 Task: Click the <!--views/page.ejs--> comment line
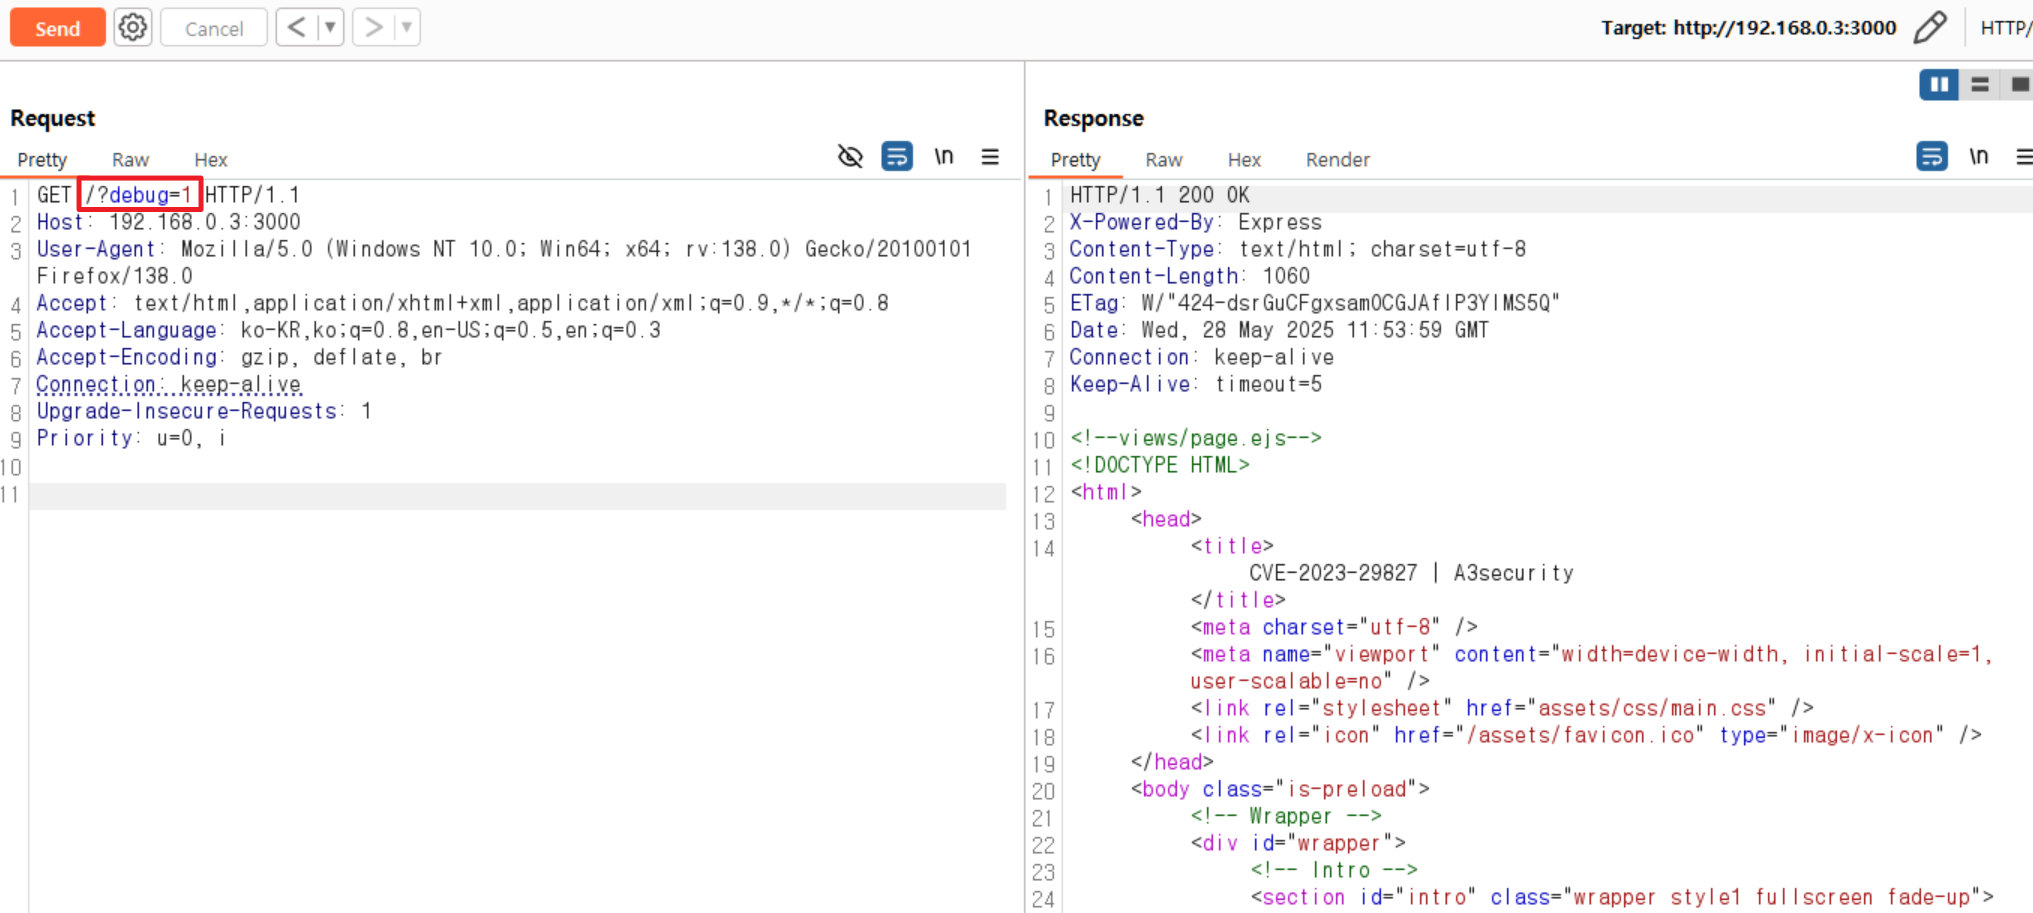point(1196,438)
